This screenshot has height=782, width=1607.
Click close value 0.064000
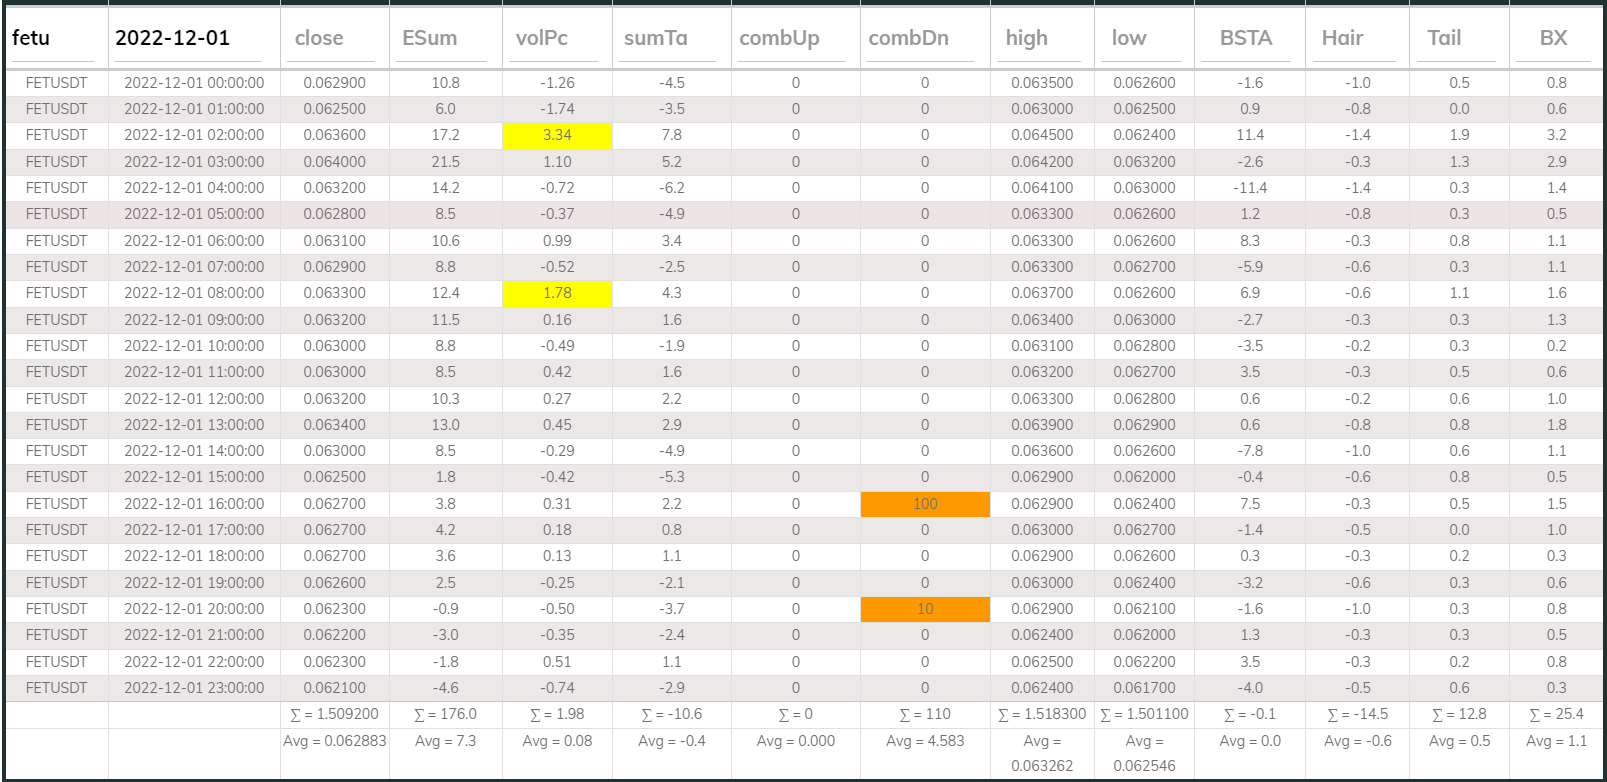(x=334, y=162)
